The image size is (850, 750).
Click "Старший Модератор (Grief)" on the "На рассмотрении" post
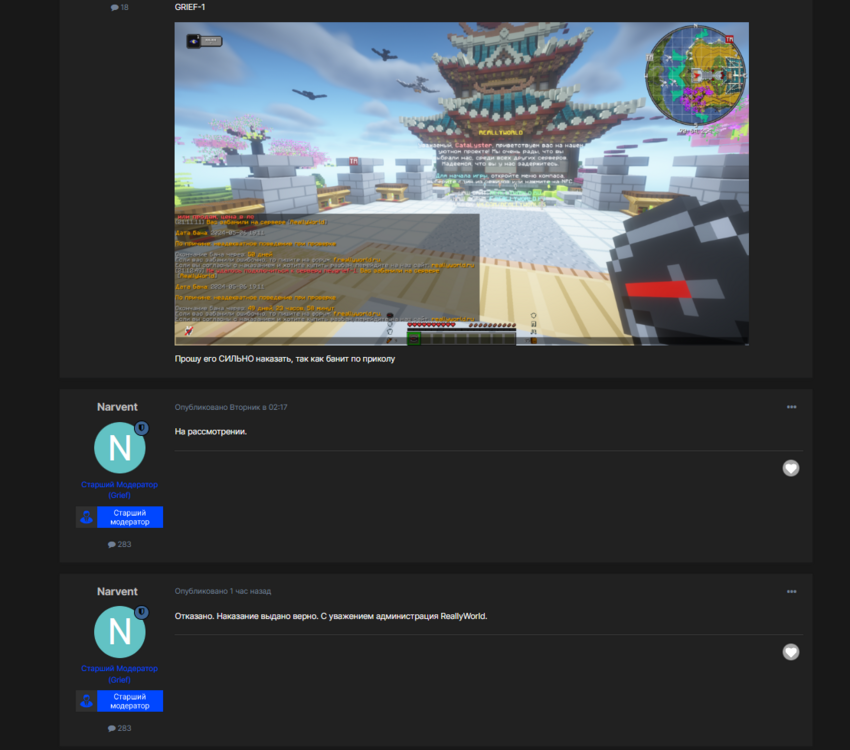point(119,490)
